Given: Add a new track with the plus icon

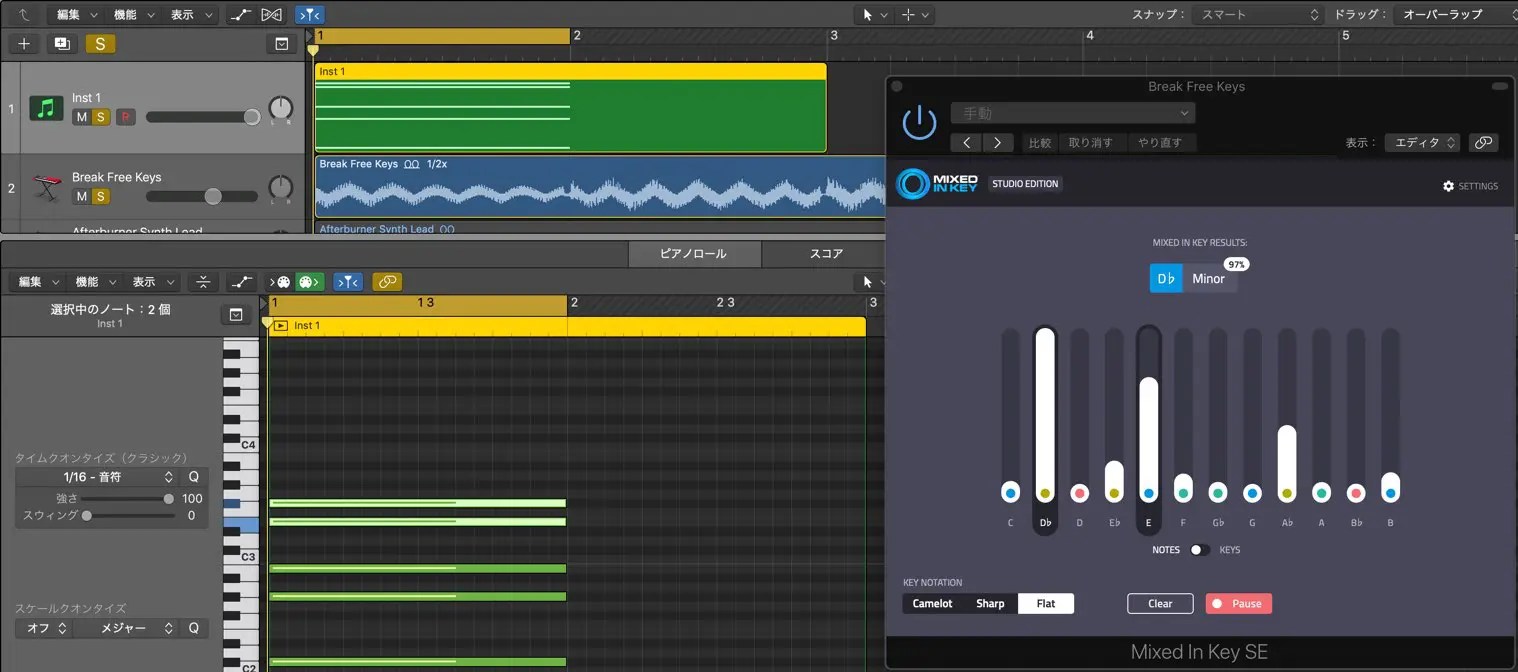Looking at the screenshot, I should 22,43.
